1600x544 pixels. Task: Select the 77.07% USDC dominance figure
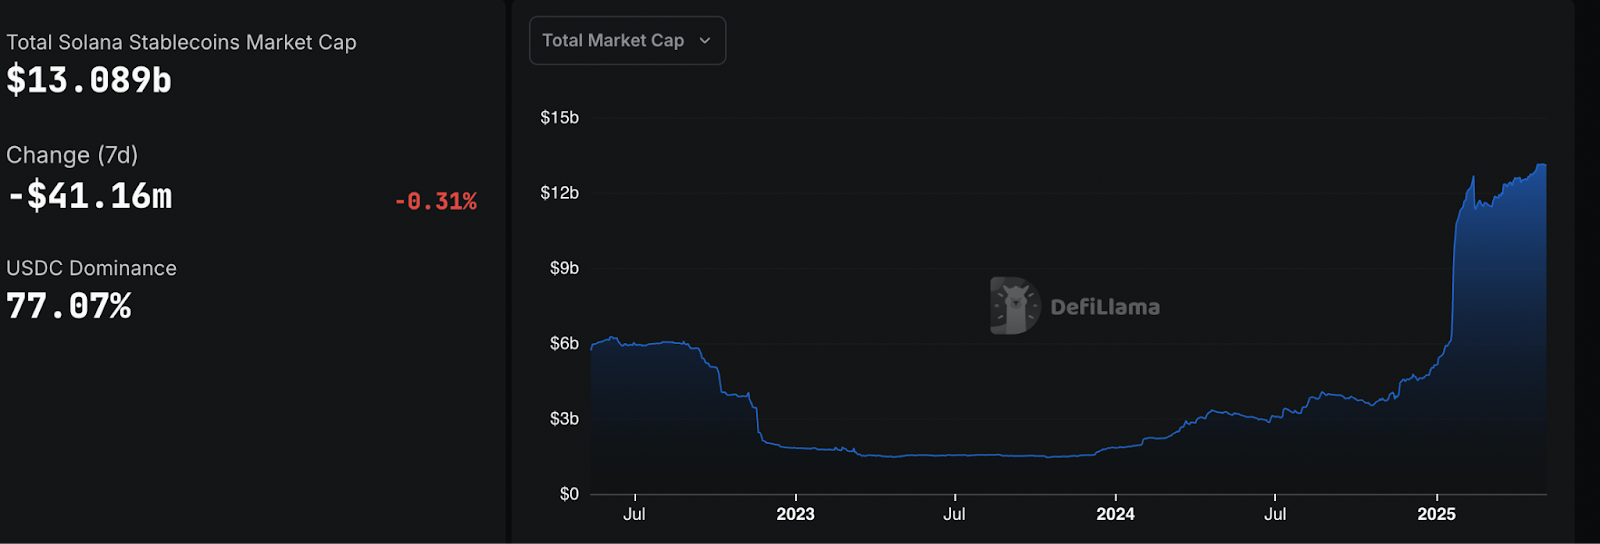coord(69,306)
